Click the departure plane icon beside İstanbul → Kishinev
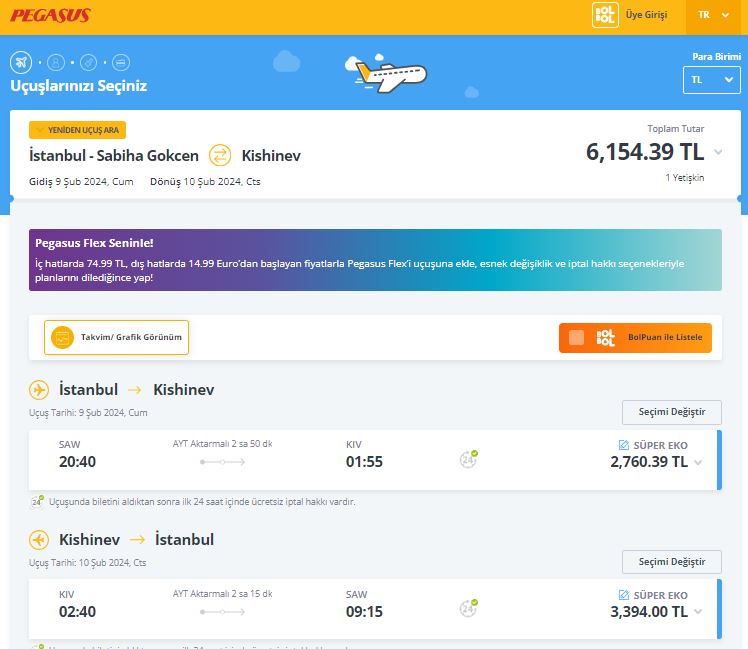 [39, 390]
